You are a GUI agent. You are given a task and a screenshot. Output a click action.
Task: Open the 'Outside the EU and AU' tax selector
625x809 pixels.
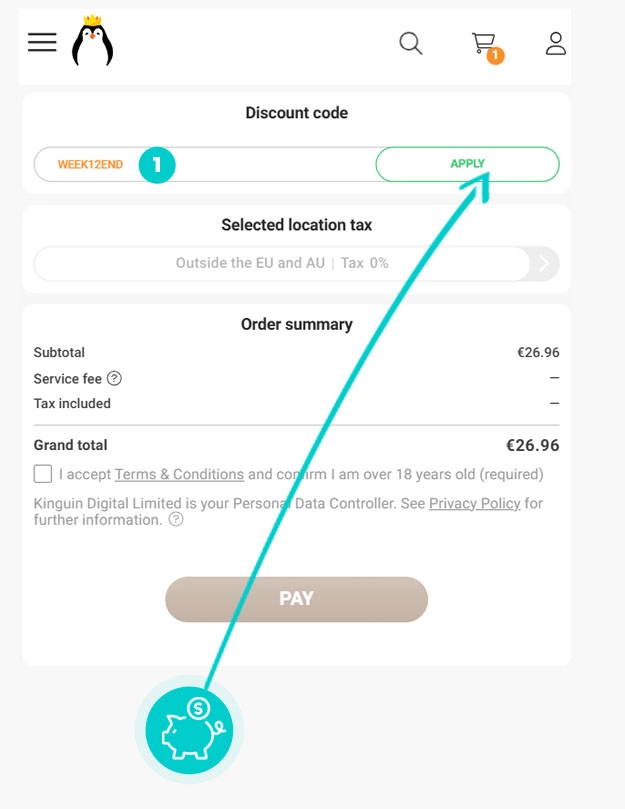point(282,263)
